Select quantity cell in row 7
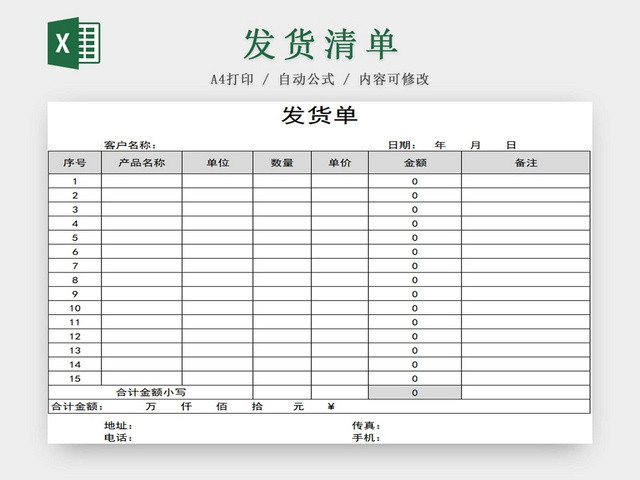The width and height of the screenshot is (640, 480). tap(282, 266)
